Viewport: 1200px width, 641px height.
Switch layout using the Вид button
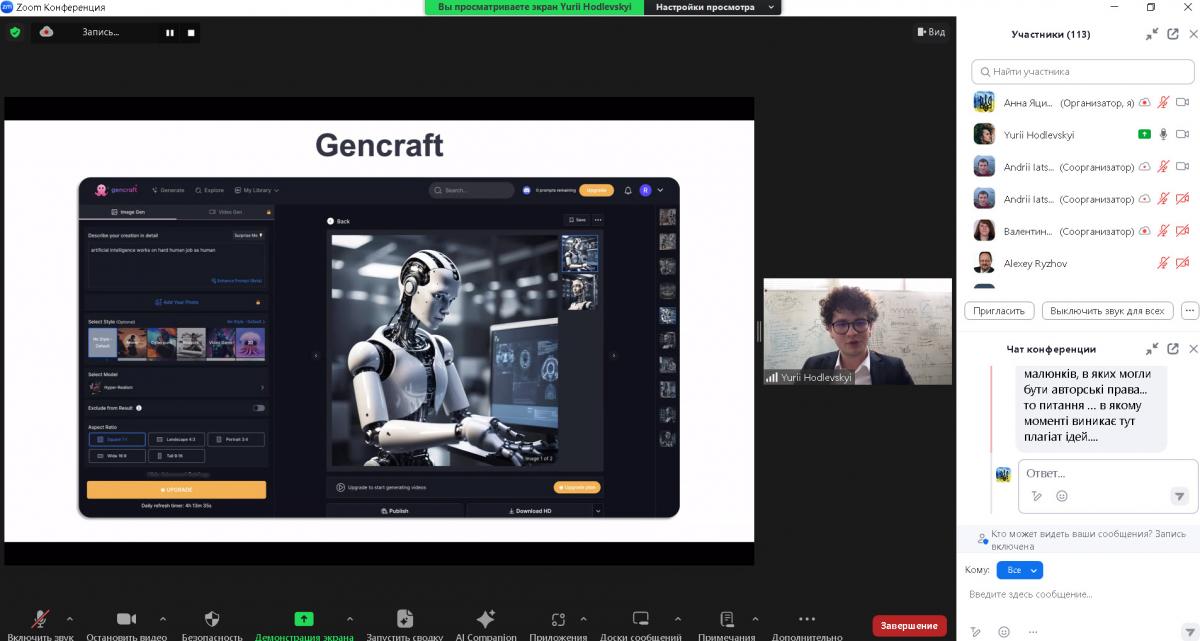pyautogui.click(x=931, y=32)
